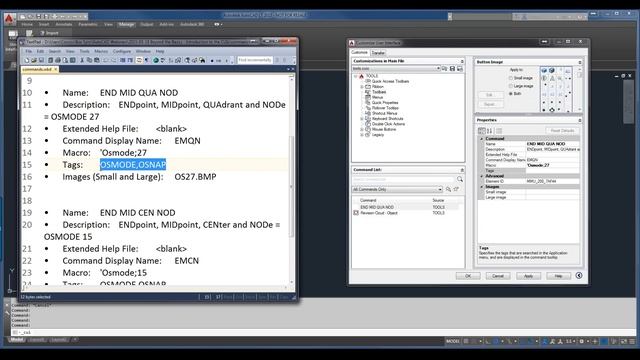Image resolution: width=640 pixels, height=360 pixels.
Task: Toggle the Word Wrap icon in TextPad
Action: [139, 60]
